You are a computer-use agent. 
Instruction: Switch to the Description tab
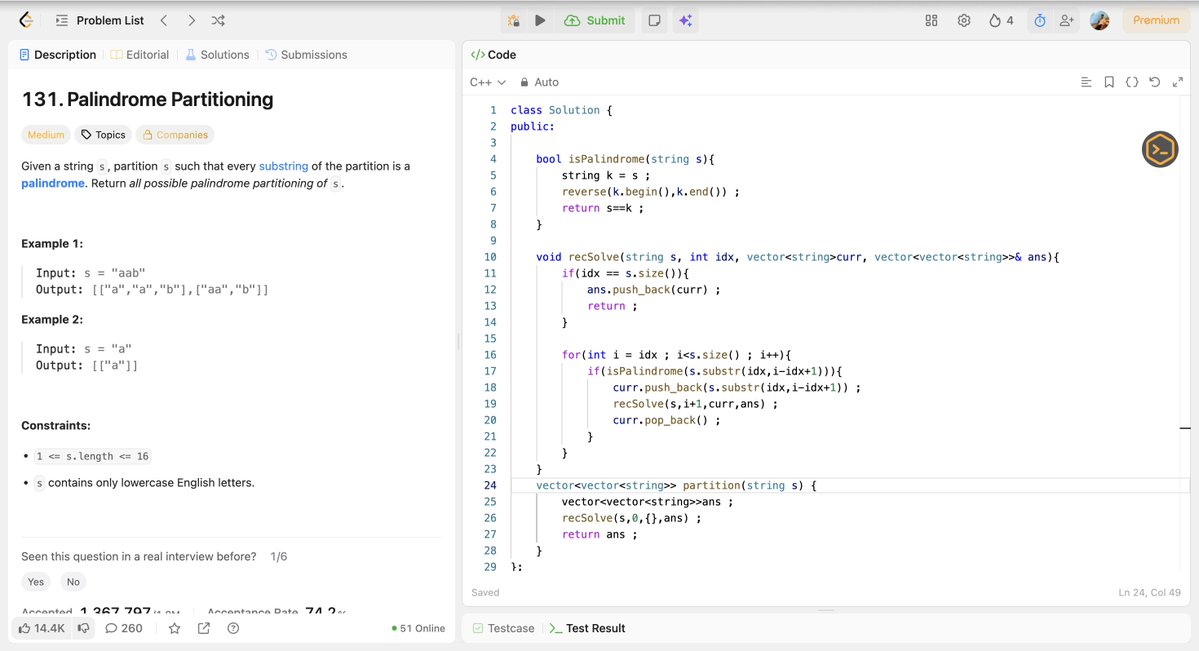(x=58, y=54)
